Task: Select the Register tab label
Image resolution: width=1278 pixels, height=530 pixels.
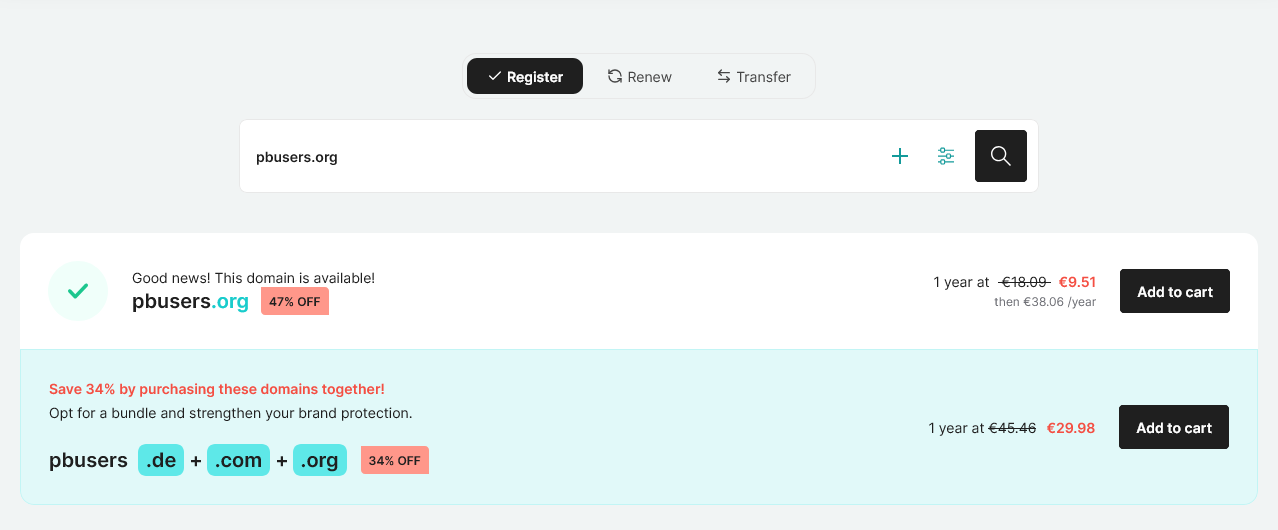Action: point(535,77)
